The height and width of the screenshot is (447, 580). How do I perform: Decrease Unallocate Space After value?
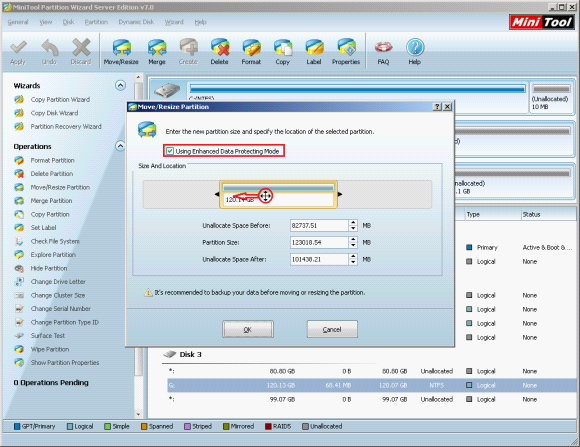click(353, 262)
